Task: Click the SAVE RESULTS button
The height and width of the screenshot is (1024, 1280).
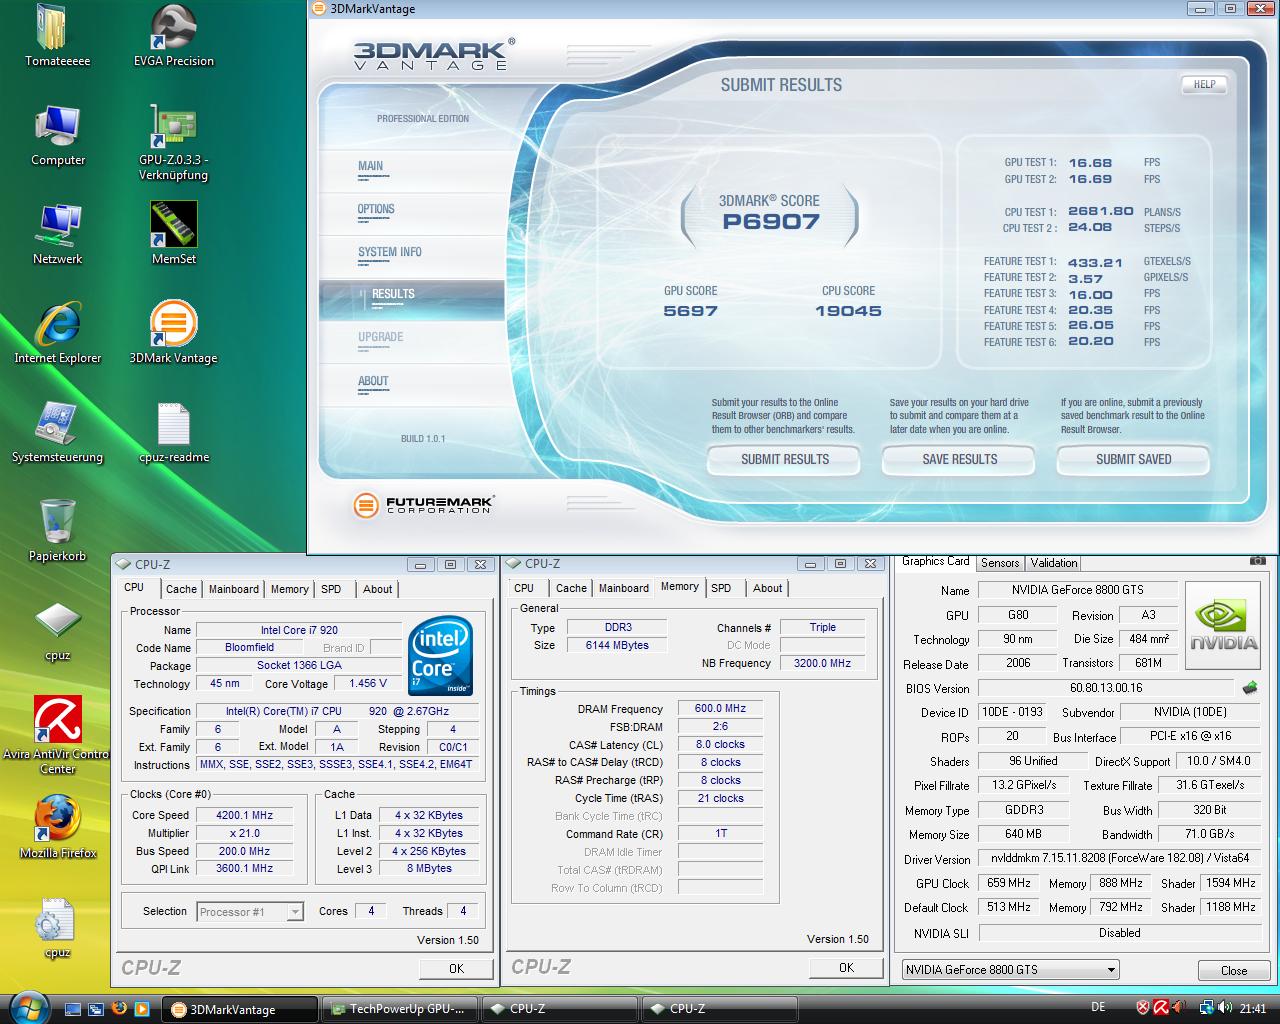Action: 960,460
